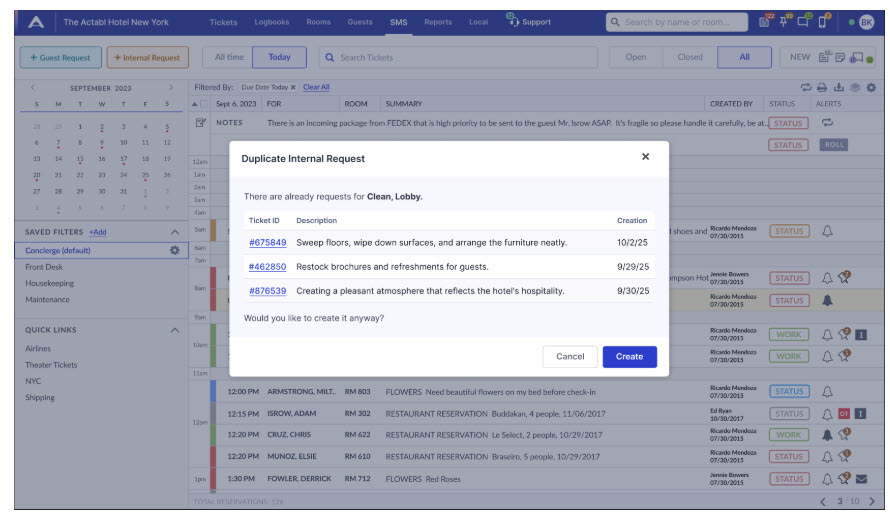Image resolution: width=890 pixels, height=522 pixels.
Task: Collapse the Quick Links section
Action: (x=175, y=330)
